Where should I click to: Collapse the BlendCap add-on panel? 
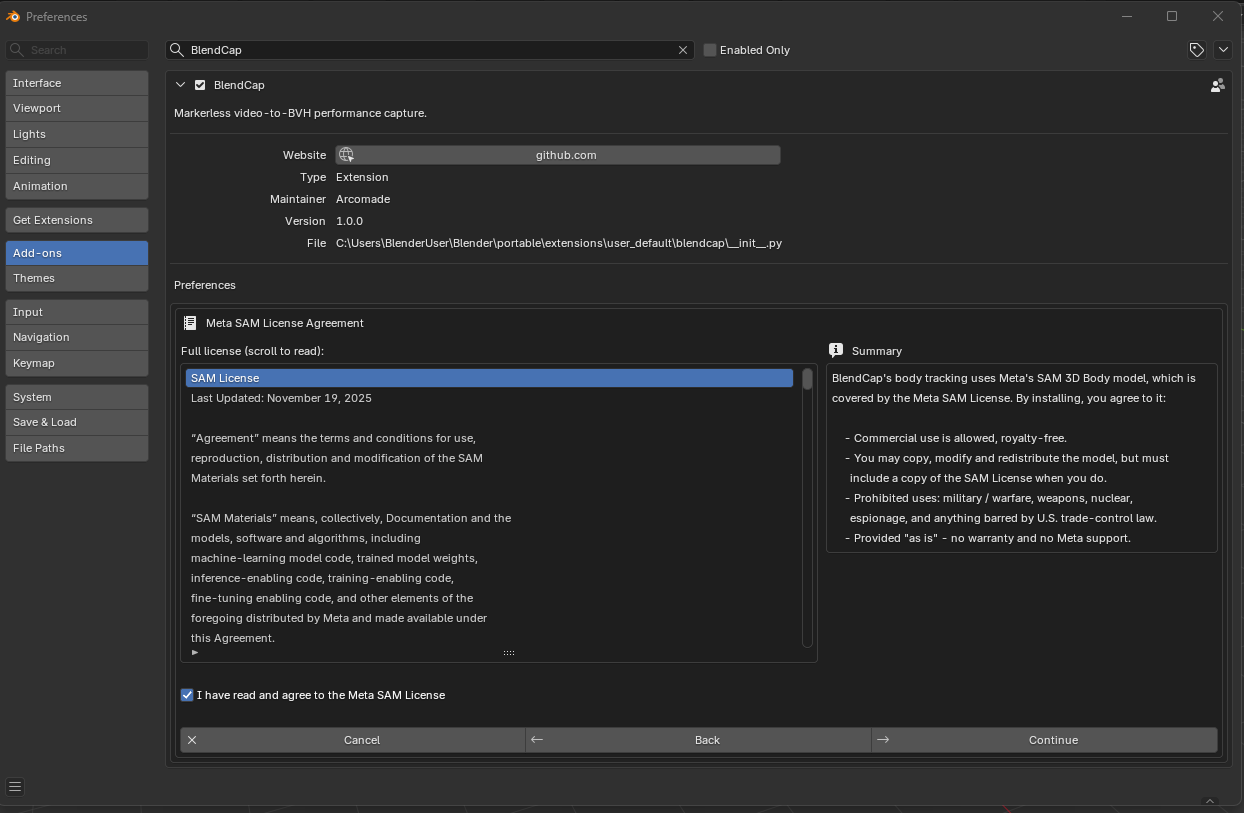click(181, 85)
